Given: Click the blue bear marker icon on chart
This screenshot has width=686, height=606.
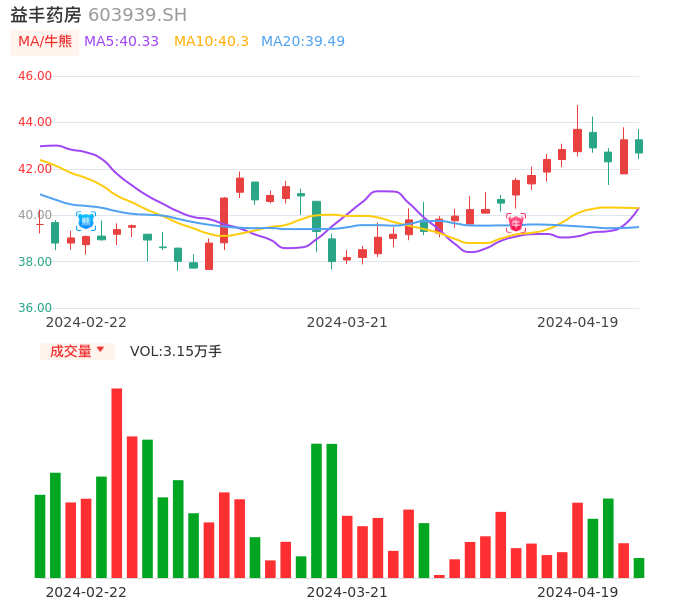Looking at the screenshot, I should pos(86,220).
